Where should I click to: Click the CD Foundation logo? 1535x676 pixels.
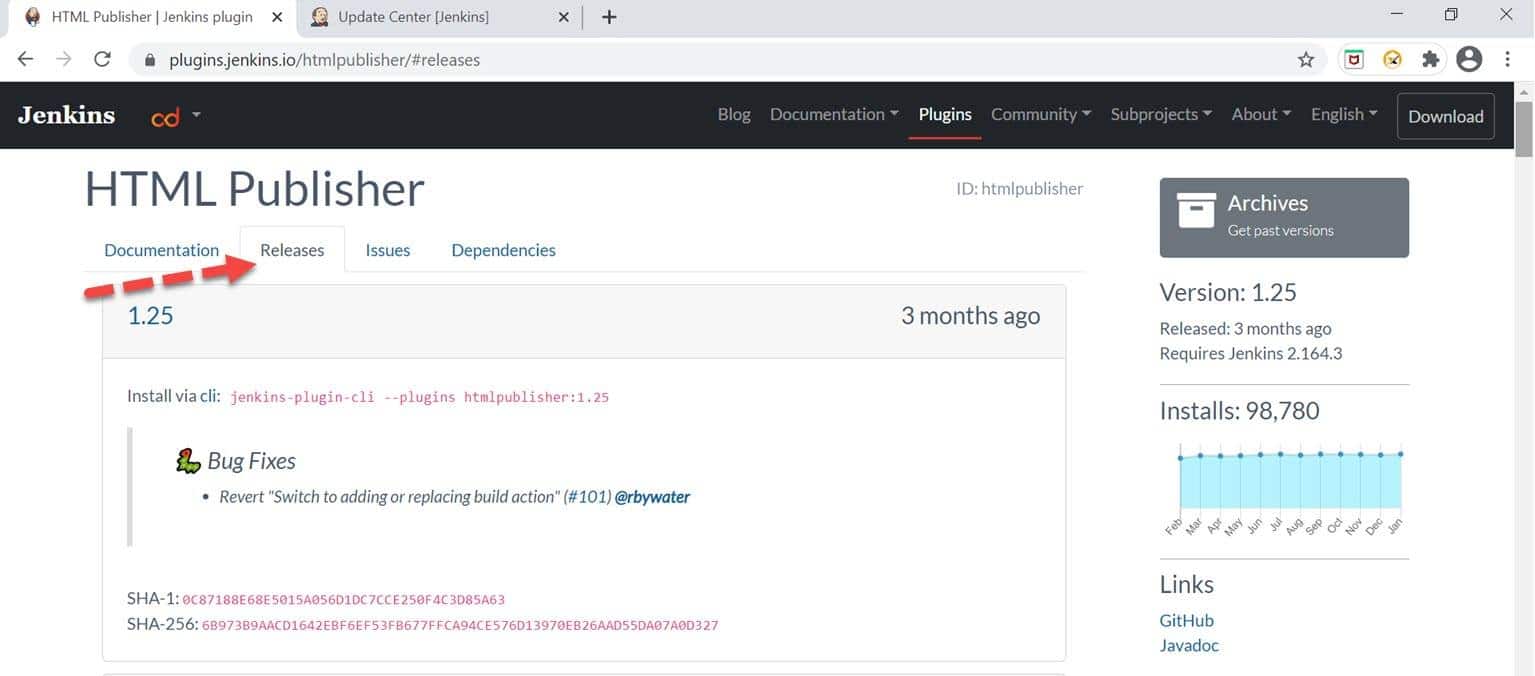click(x=165, y=117)
